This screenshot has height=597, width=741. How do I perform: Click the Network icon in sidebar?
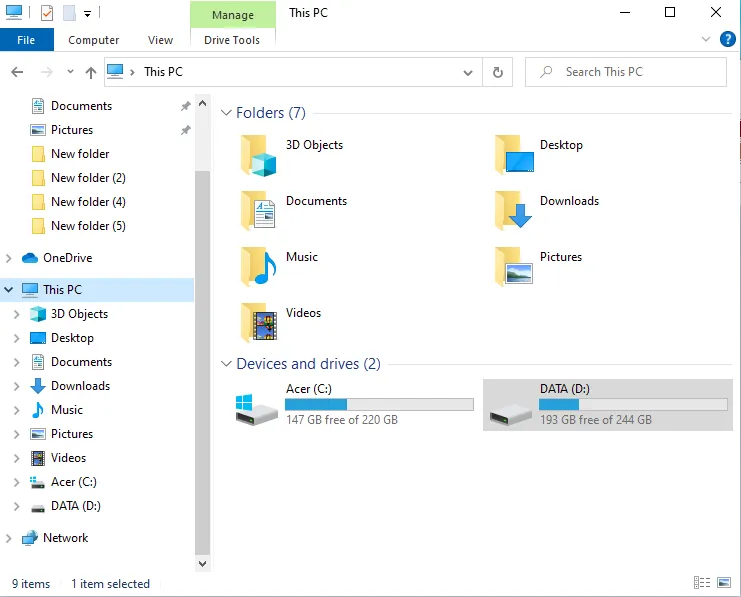pos(30,538)
